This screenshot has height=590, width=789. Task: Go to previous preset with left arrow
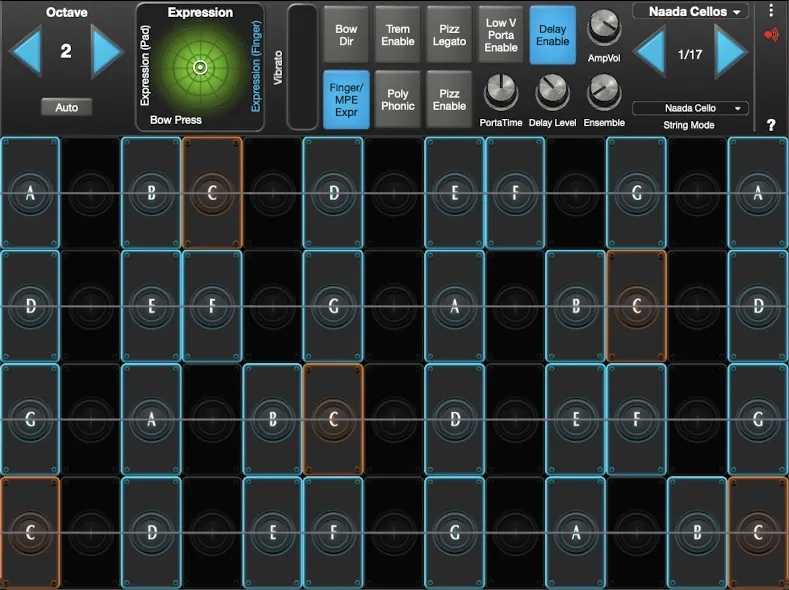pos(649,52)
